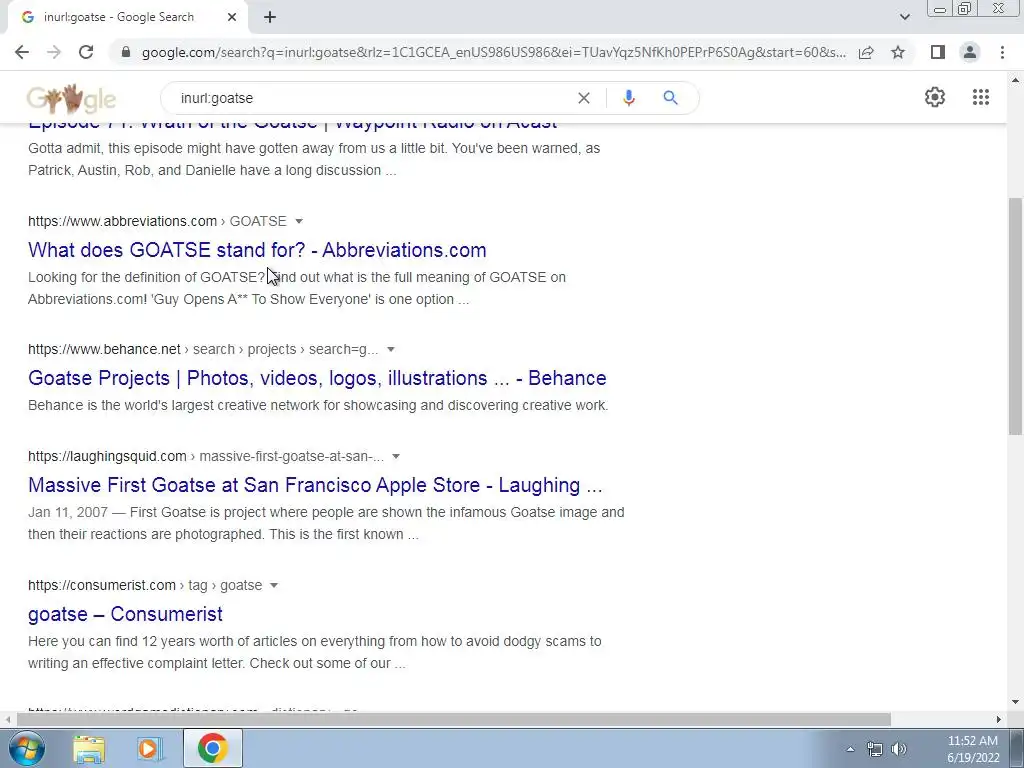Close the inurl:goatse Google Search tab
1024x768 pixels.
232,18
